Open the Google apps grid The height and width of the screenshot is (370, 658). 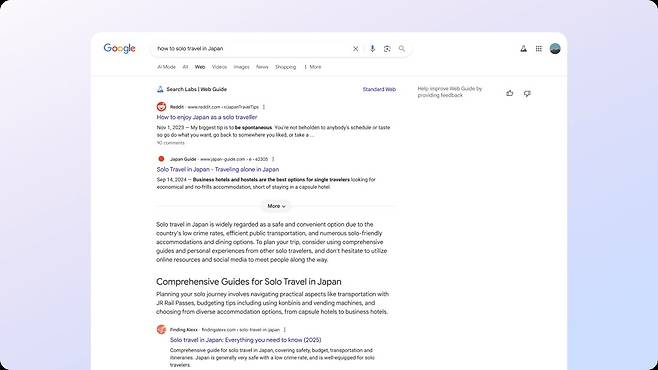(539, 49)
